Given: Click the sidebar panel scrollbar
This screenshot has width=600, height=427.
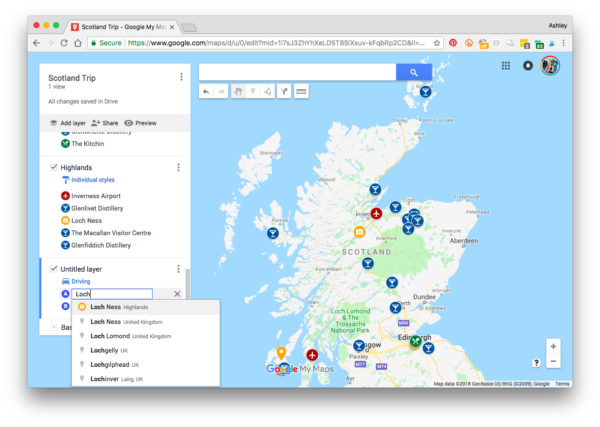Looking at the screenshot, I should click(x=188, y=284).
